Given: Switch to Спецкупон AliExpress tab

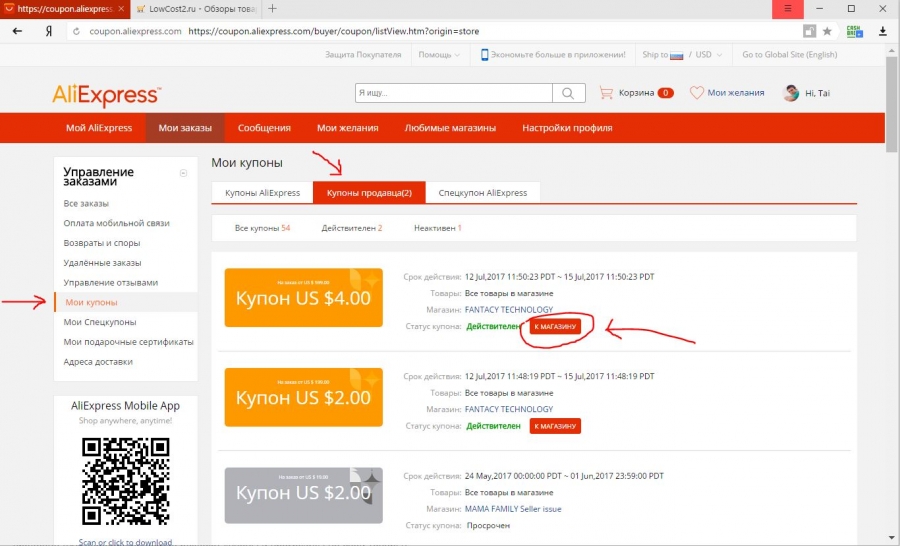Looking at the screenshot, I should (x=483, y=193).
